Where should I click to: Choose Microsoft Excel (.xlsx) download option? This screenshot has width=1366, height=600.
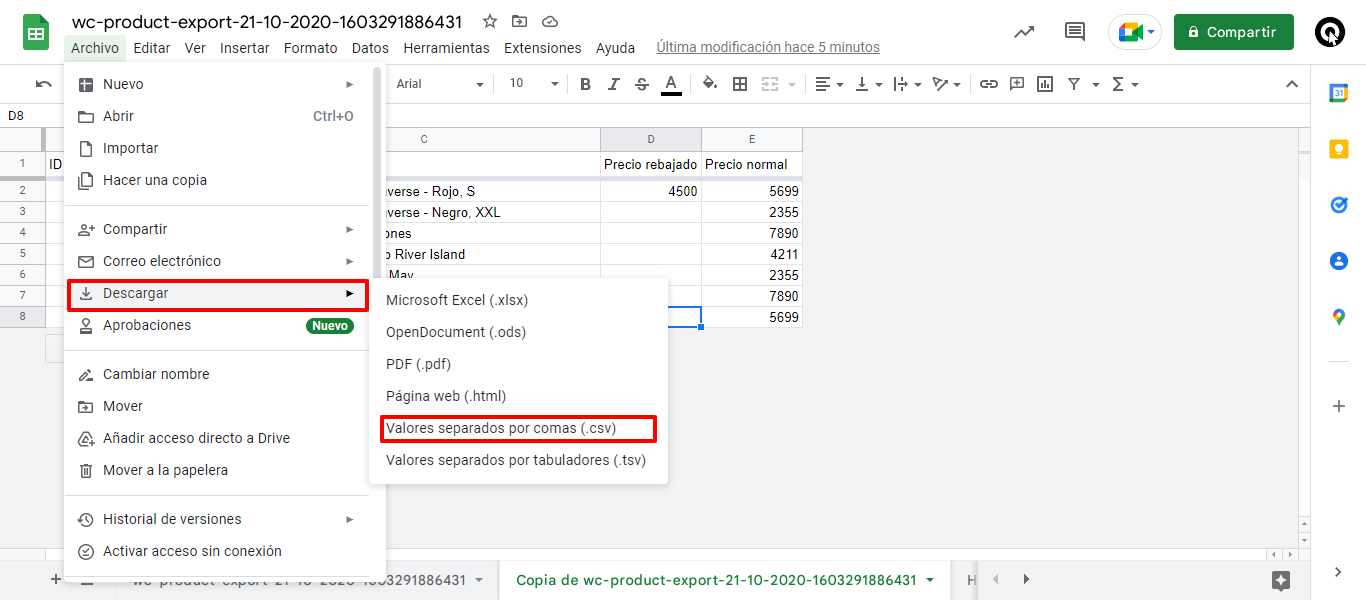[x=457, y=300]
